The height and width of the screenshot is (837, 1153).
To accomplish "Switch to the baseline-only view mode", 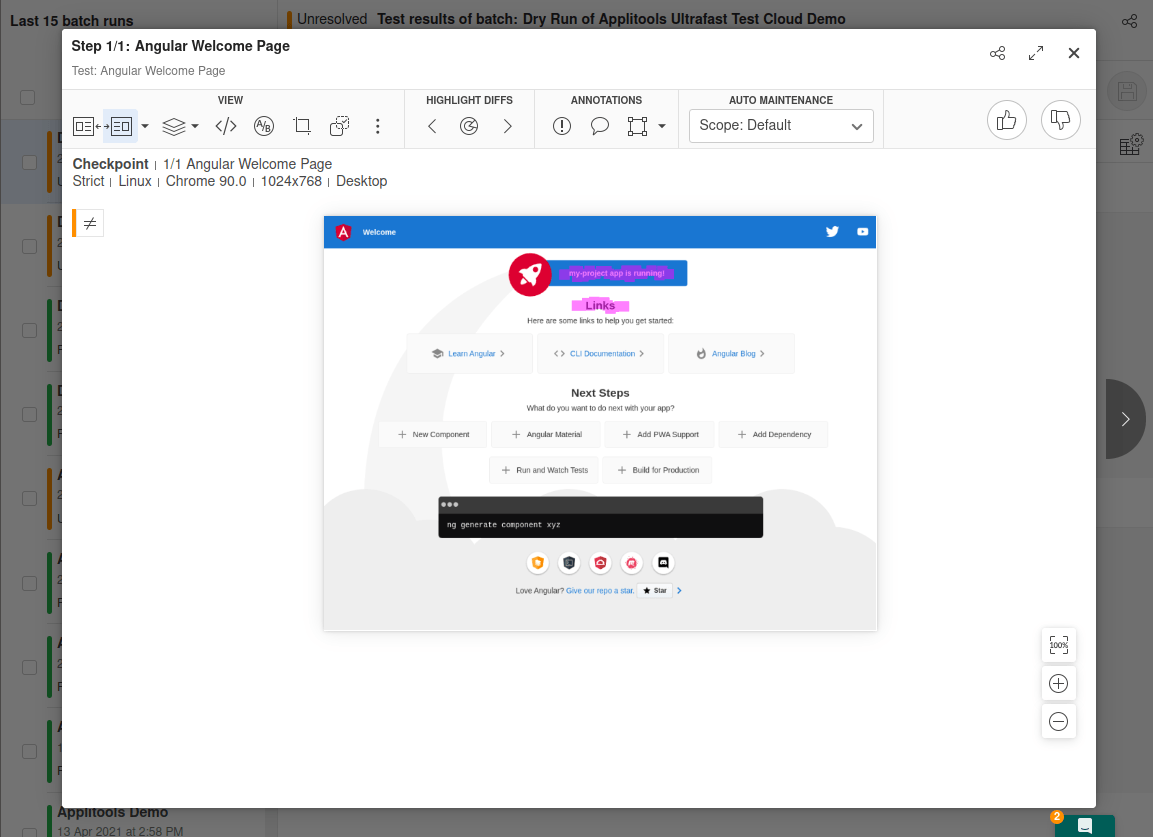I will pos(84,126).
